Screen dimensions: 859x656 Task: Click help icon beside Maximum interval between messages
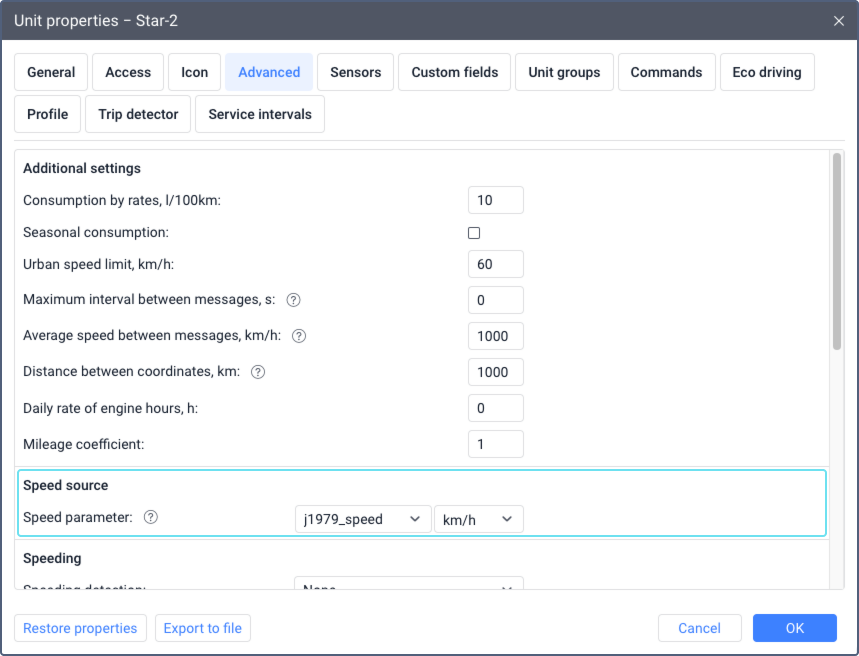coord(294,300)
